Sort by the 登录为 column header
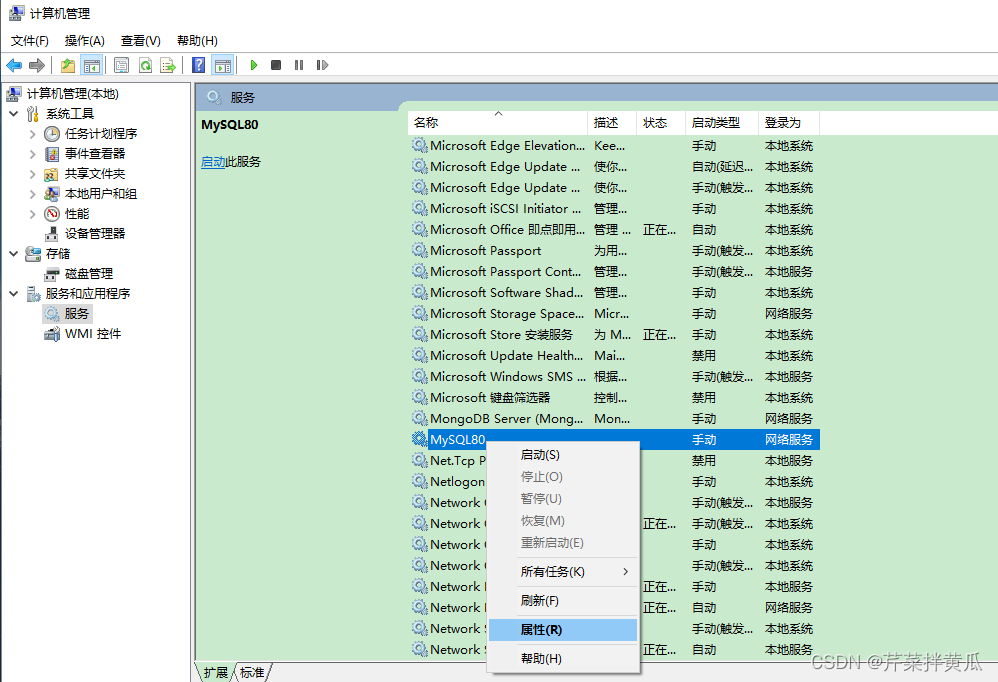The image size is (998, 682). (x=789, y=122)
